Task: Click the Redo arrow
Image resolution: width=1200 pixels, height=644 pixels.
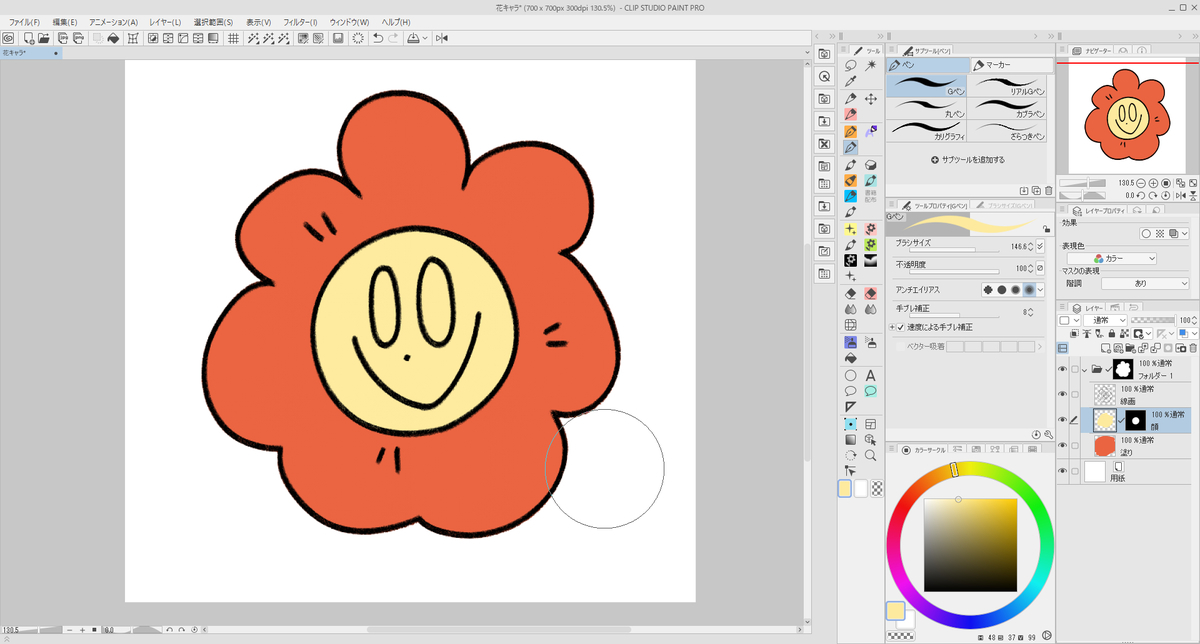Action: tap(393, 38)
